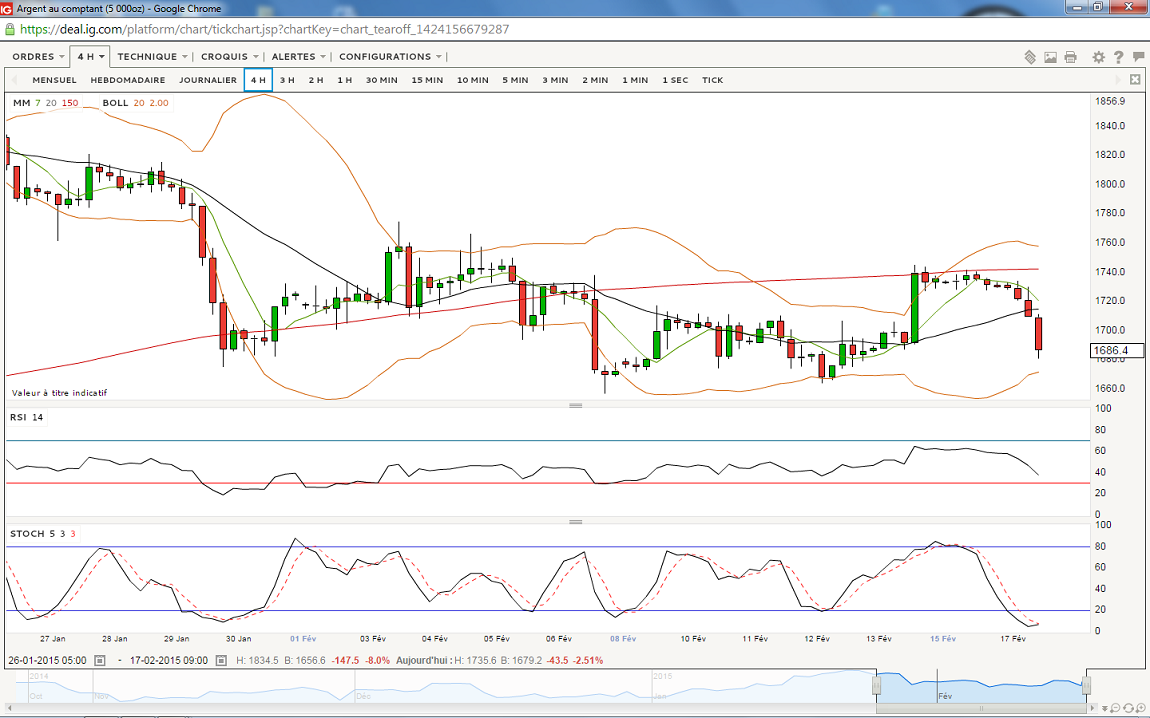Zoom in with magnifier plus icon
Viewport: 1150px width, 718px height.
1140,708
